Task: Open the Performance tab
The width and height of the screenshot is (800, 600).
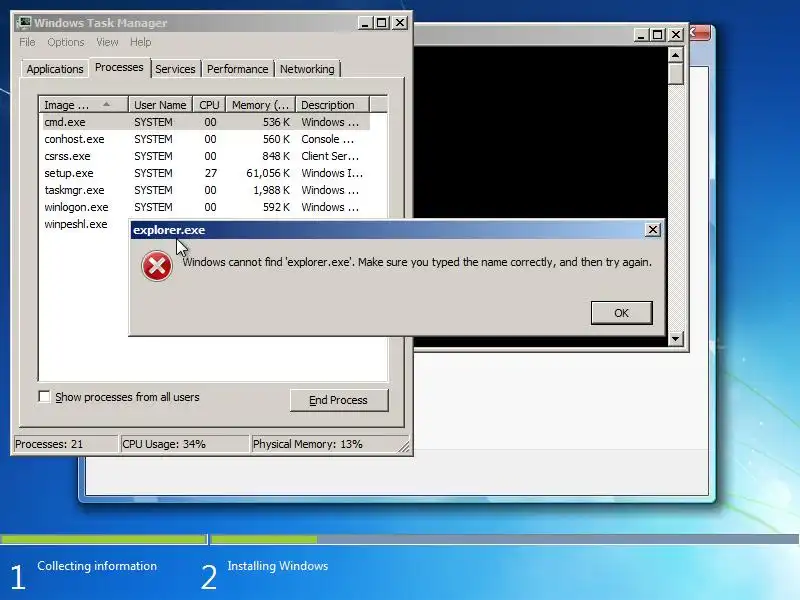Action: click(x=237, y=69)
